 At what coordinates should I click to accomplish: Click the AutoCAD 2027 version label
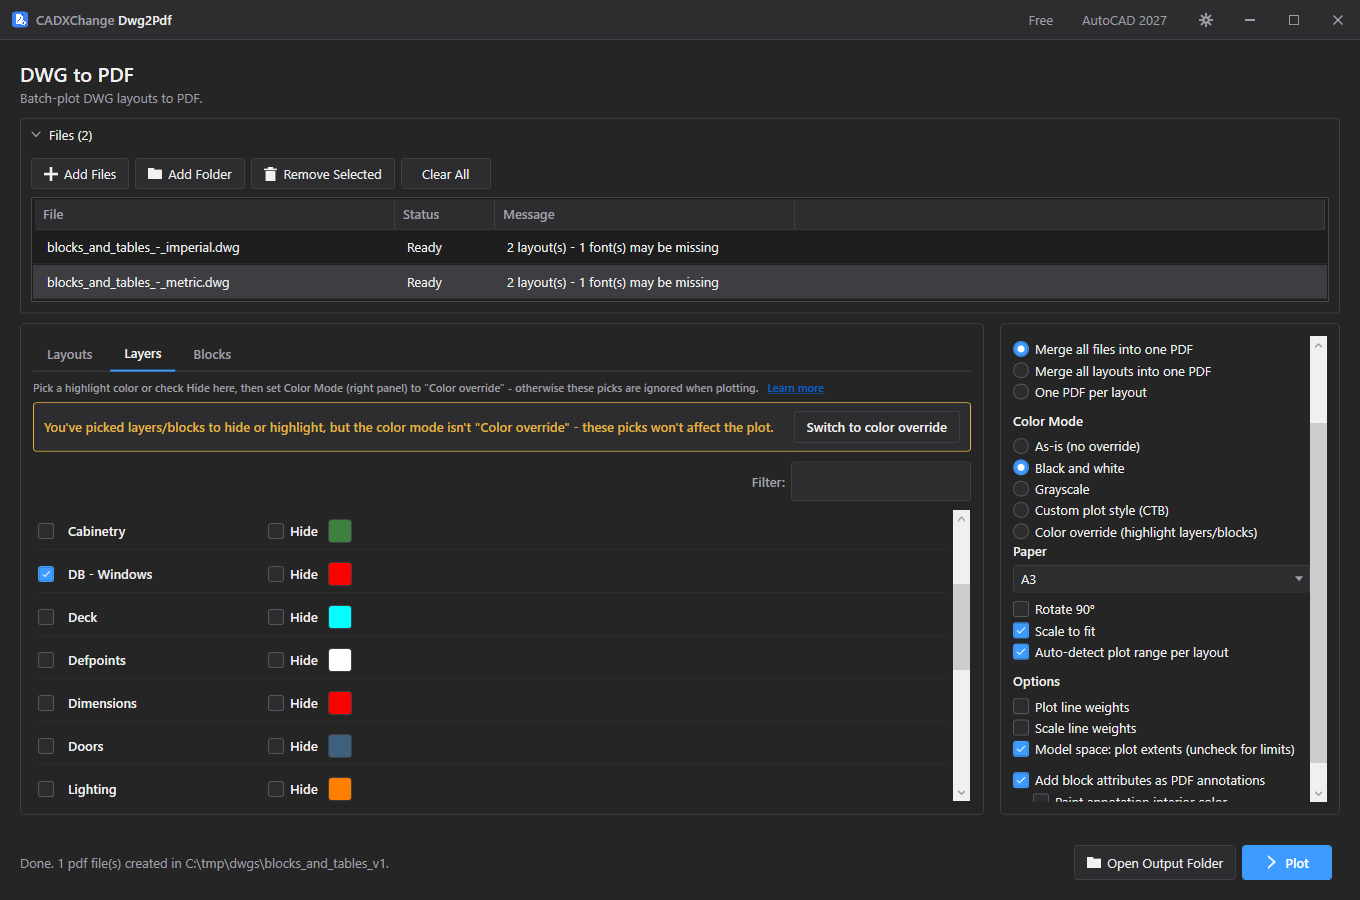pyautogui.click(x=1124, y=20)
